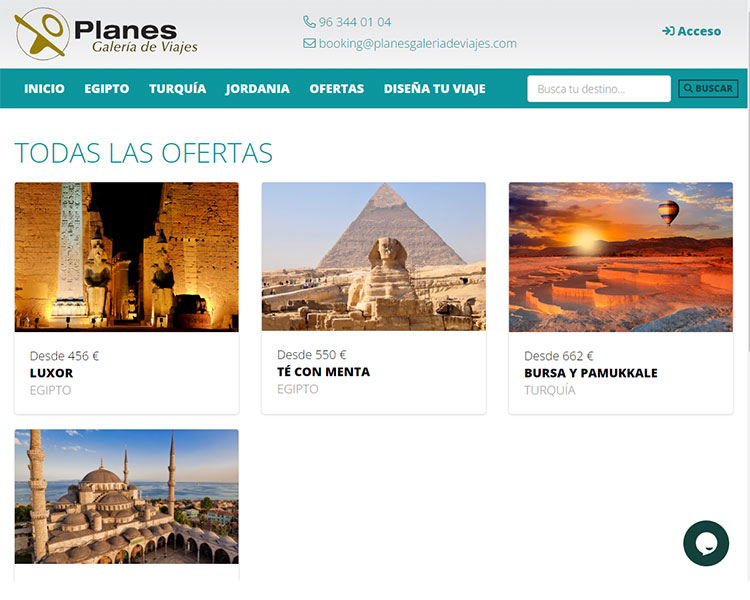The image size is (750, 600).
Task: Open the Luxor temple offer image
Action: (127, 257)
